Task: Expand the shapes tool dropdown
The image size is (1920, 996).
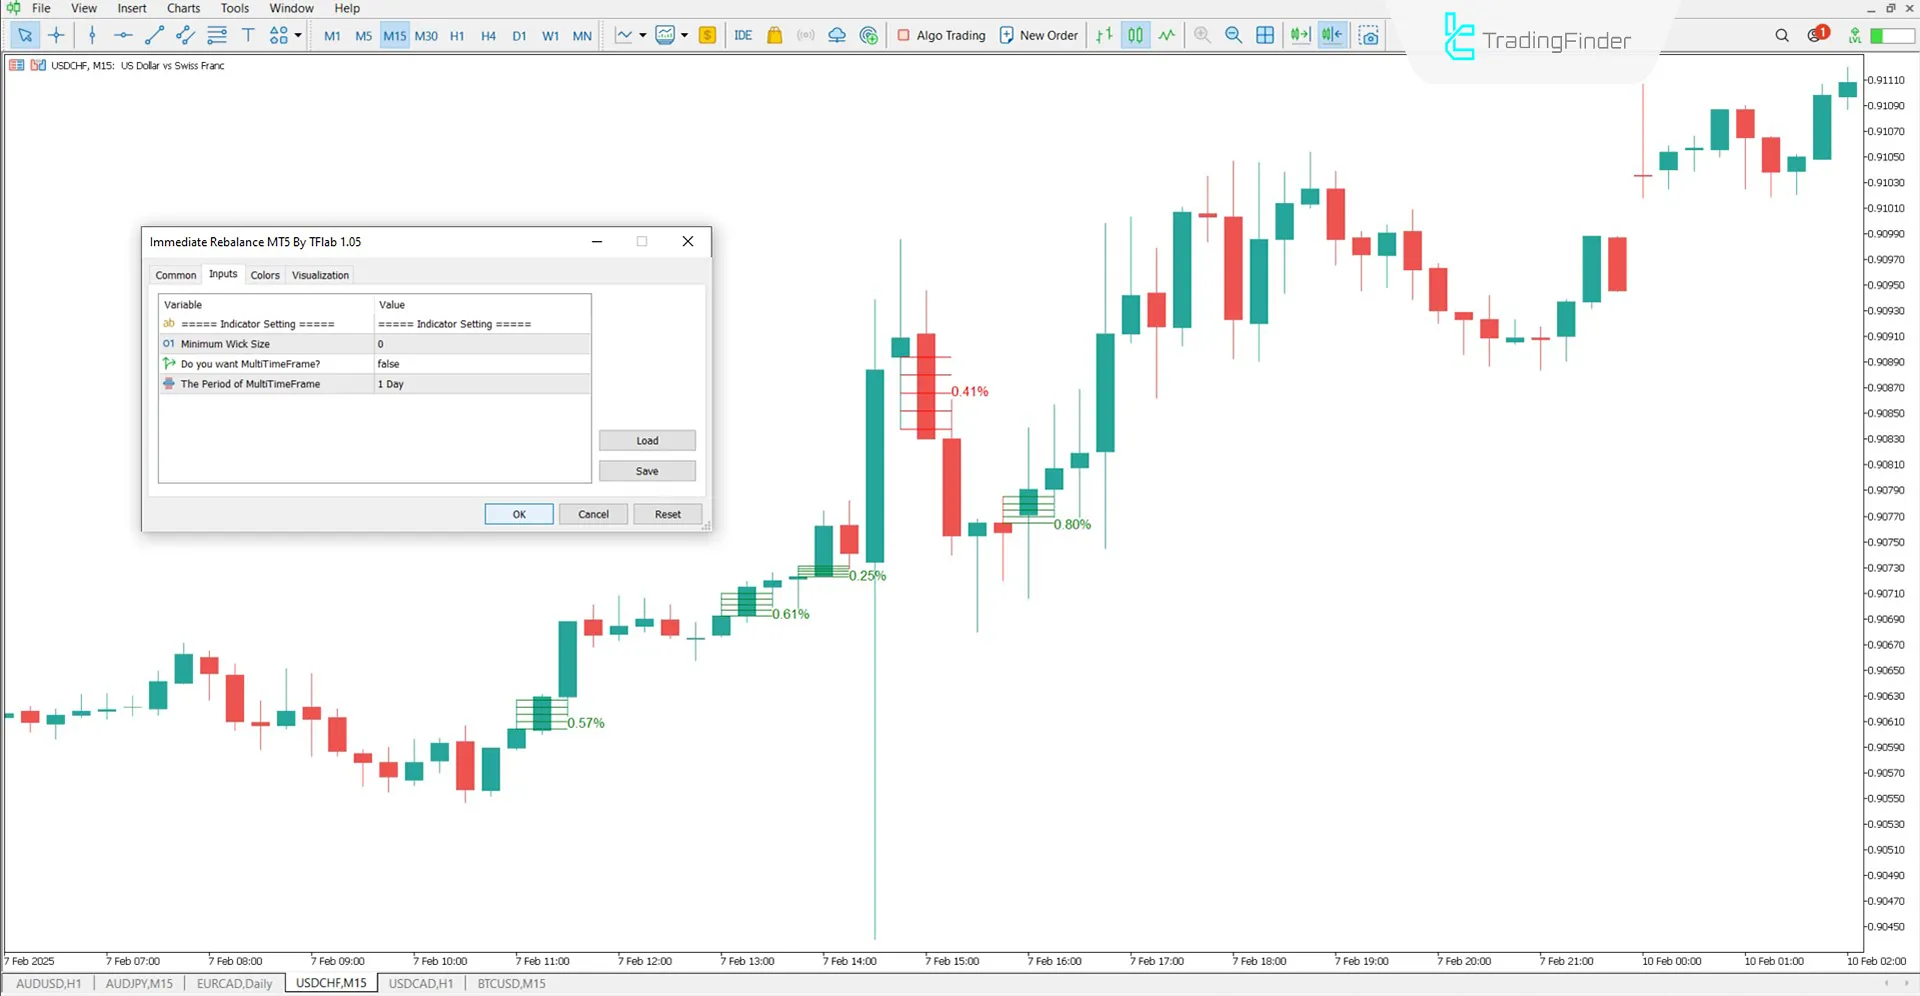Action: pos(296,35)
